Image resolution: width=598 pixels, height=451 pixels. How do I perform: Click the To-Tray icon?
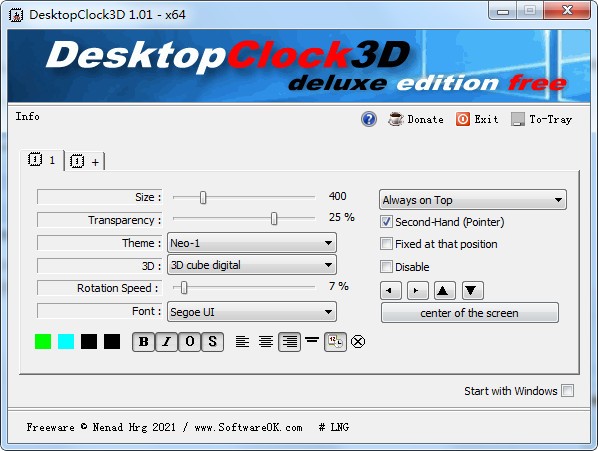pos(518,119)
